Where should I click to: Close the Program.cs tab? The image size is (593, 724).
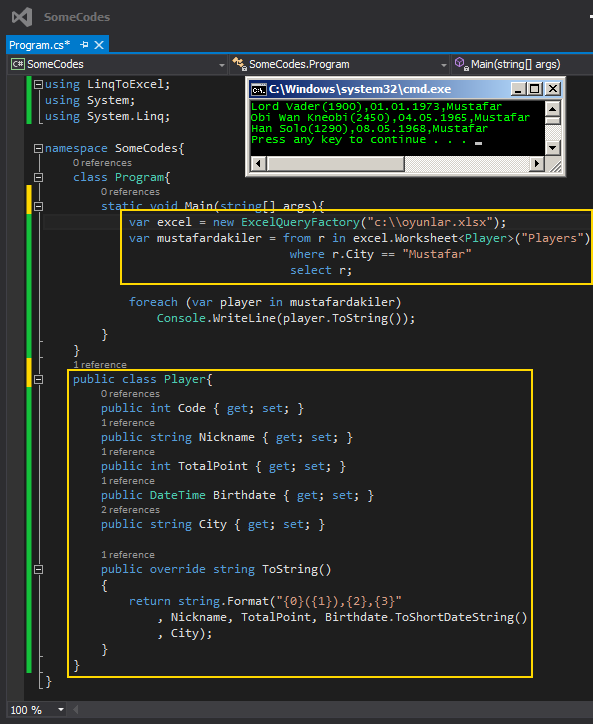coord(99,45)
